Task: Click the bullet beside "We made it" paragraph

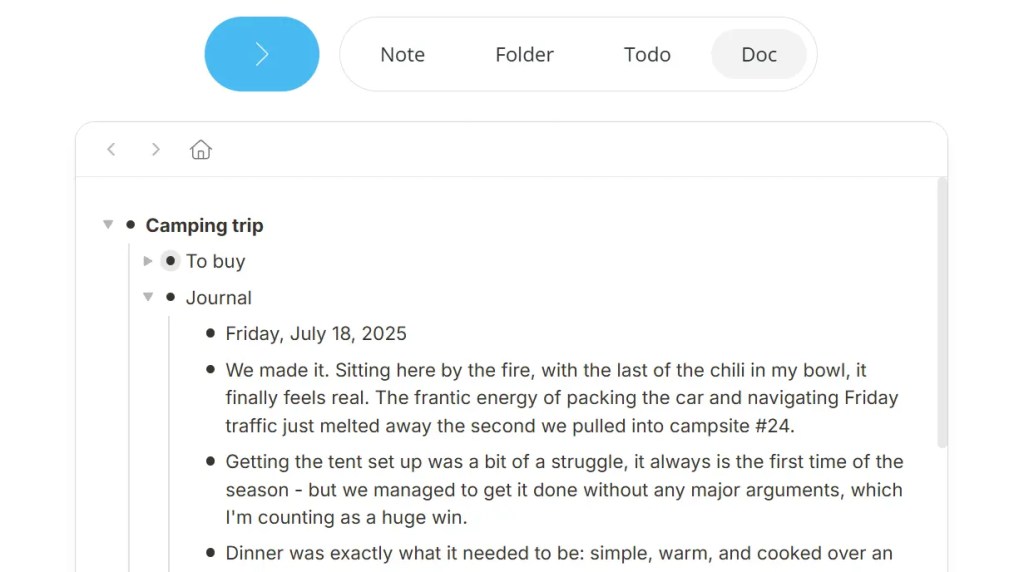Action: pyautogui.click(x=210, y=370)
